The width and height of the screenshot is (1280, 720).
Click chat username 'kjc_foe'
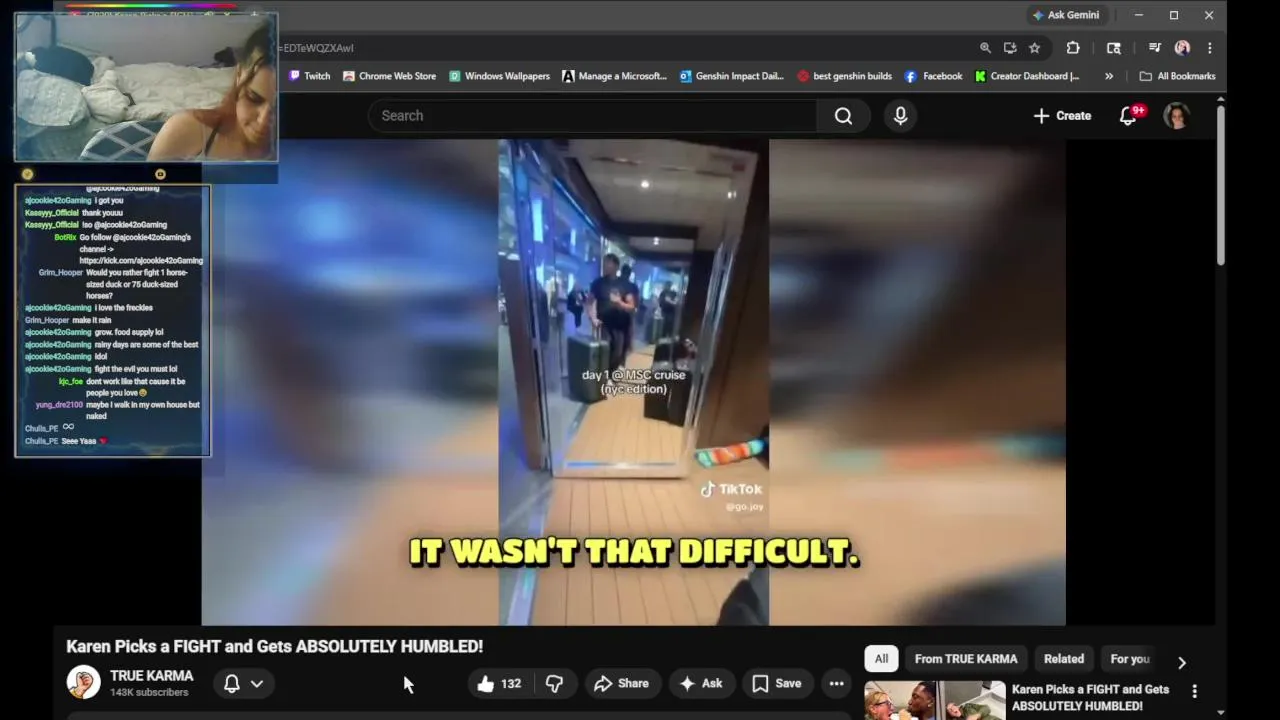tap(71, 381)
